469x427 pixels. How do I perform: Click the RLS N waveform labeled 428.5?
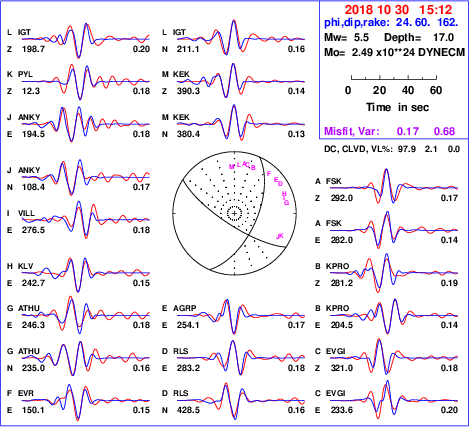point(241,400)
